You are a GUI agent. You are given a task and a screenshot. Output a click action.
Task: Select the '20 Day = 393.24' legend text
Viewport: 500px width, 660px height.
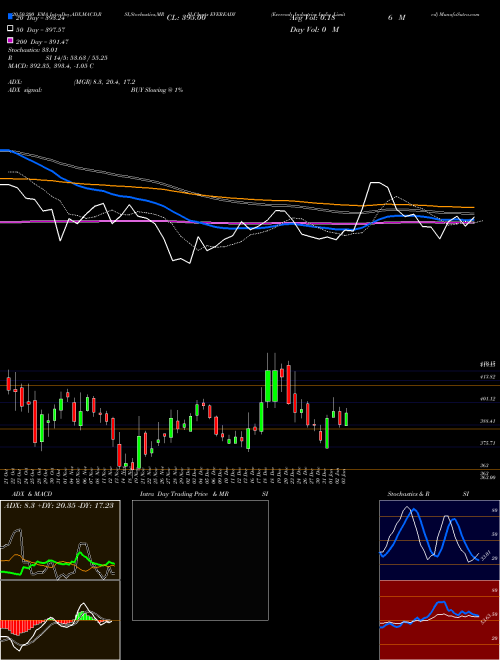pos(42,18)
